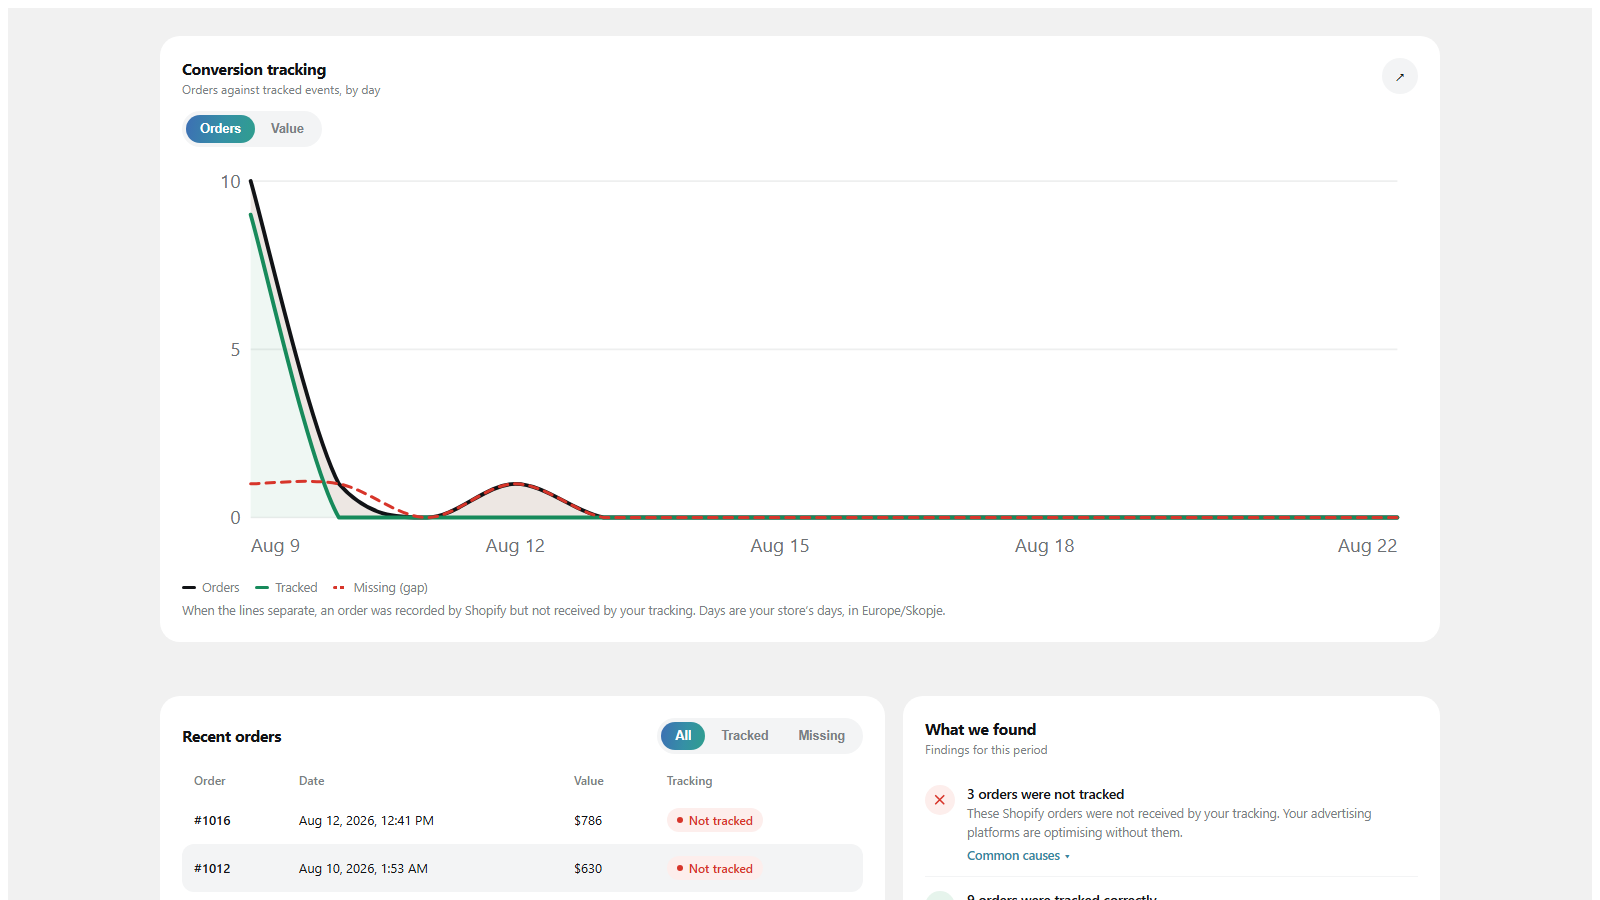This screenshot has height=900, width=1600.
Task: Click the red dot in #1012 status badge
Action: coord(680,869)
